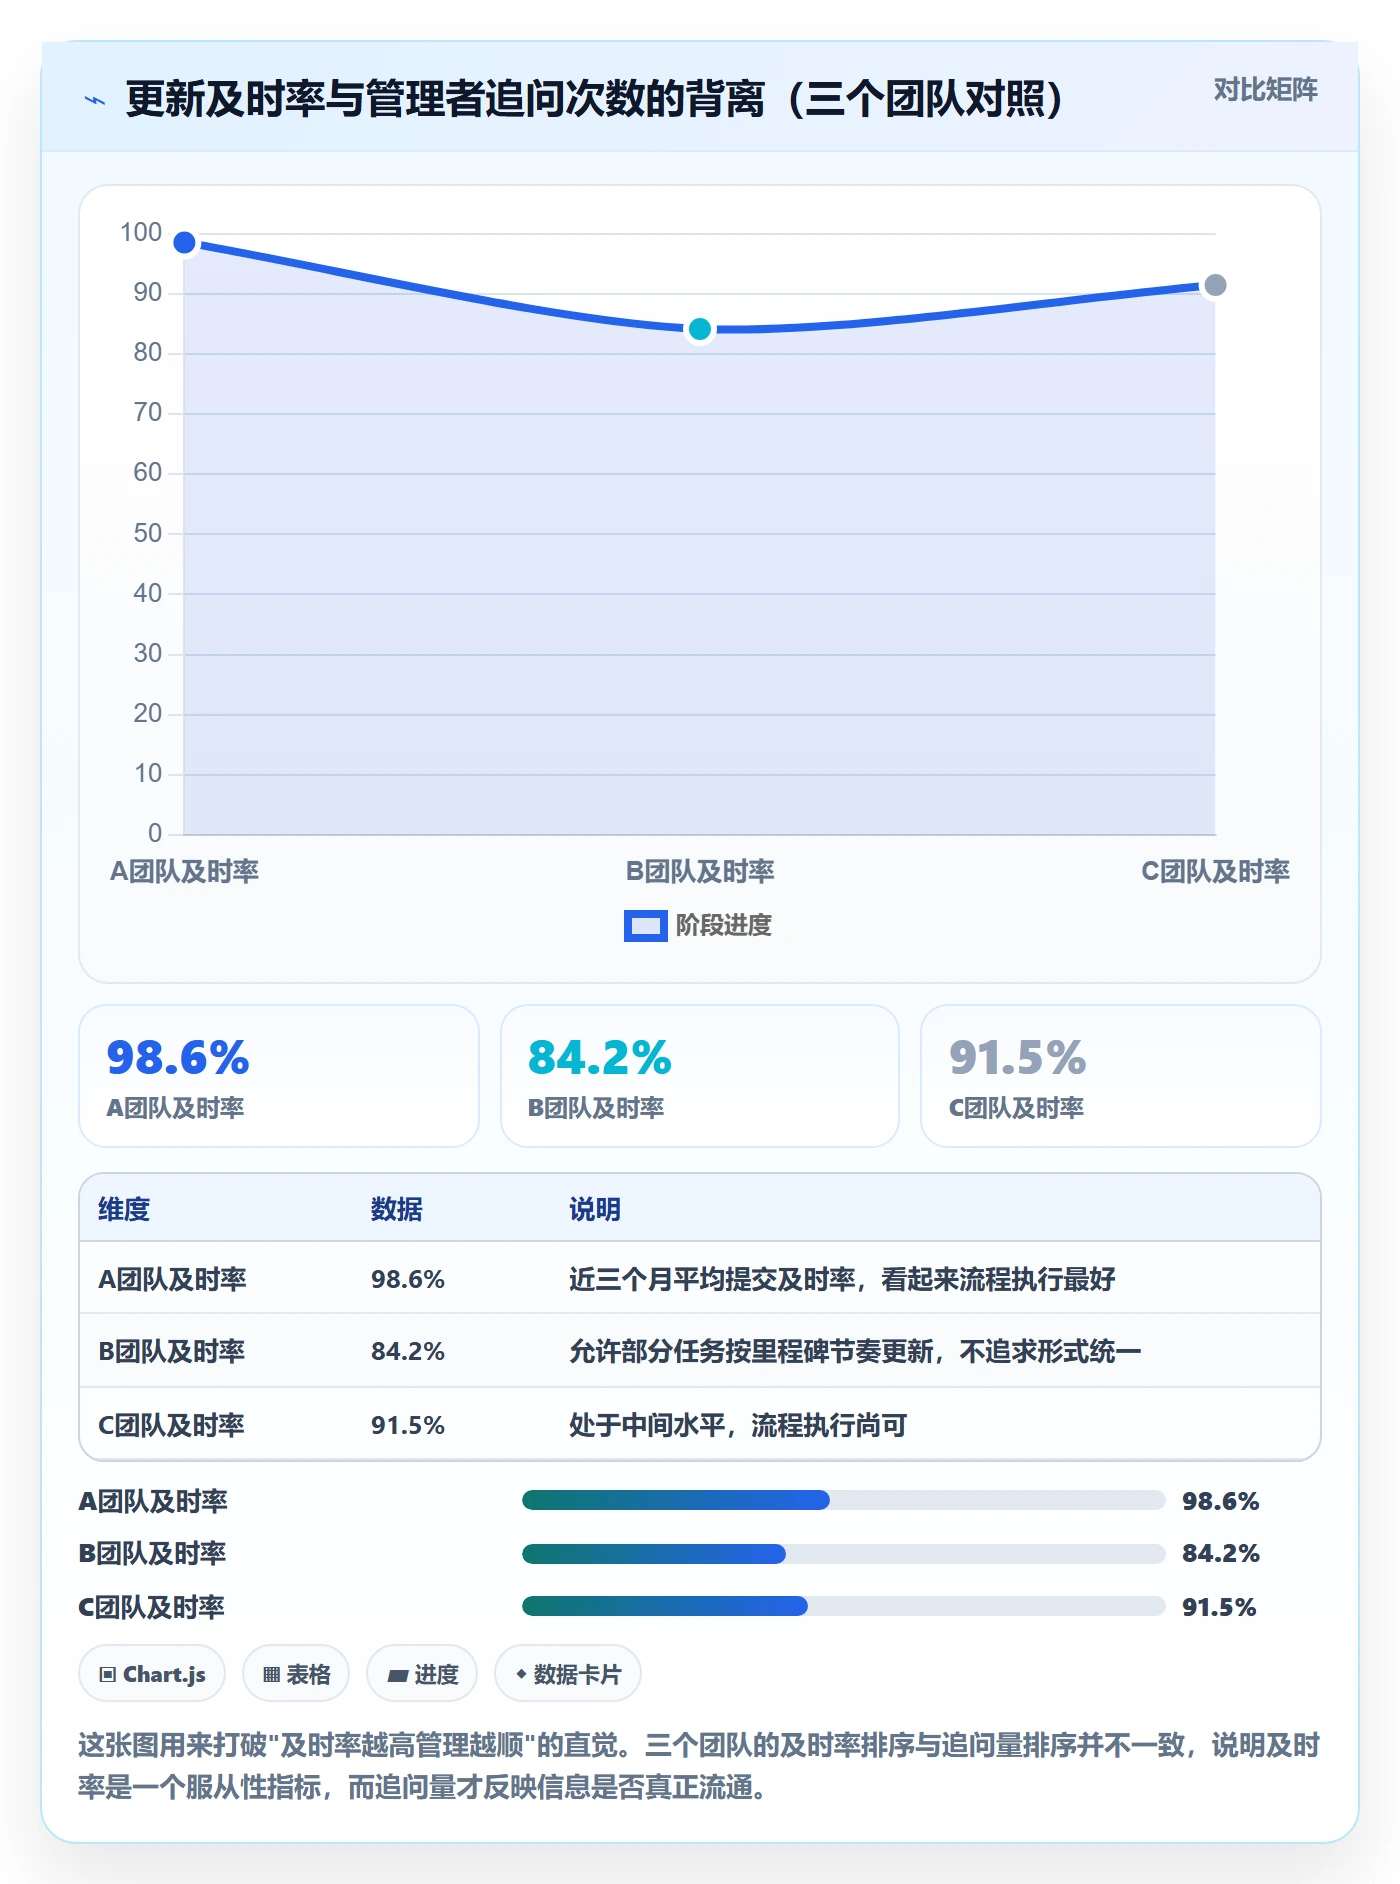This screenshot has height=1884, width=1400.
Task: Select the 数据卡片 tag chip
Action: tap(568, 1673)
